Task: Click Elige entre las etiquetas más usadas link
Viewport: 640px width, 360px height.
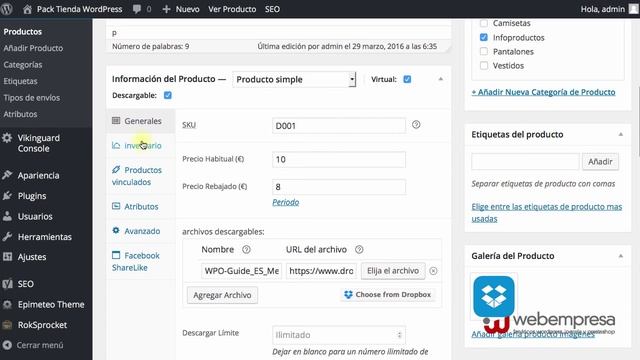Action: coord(547,213)
